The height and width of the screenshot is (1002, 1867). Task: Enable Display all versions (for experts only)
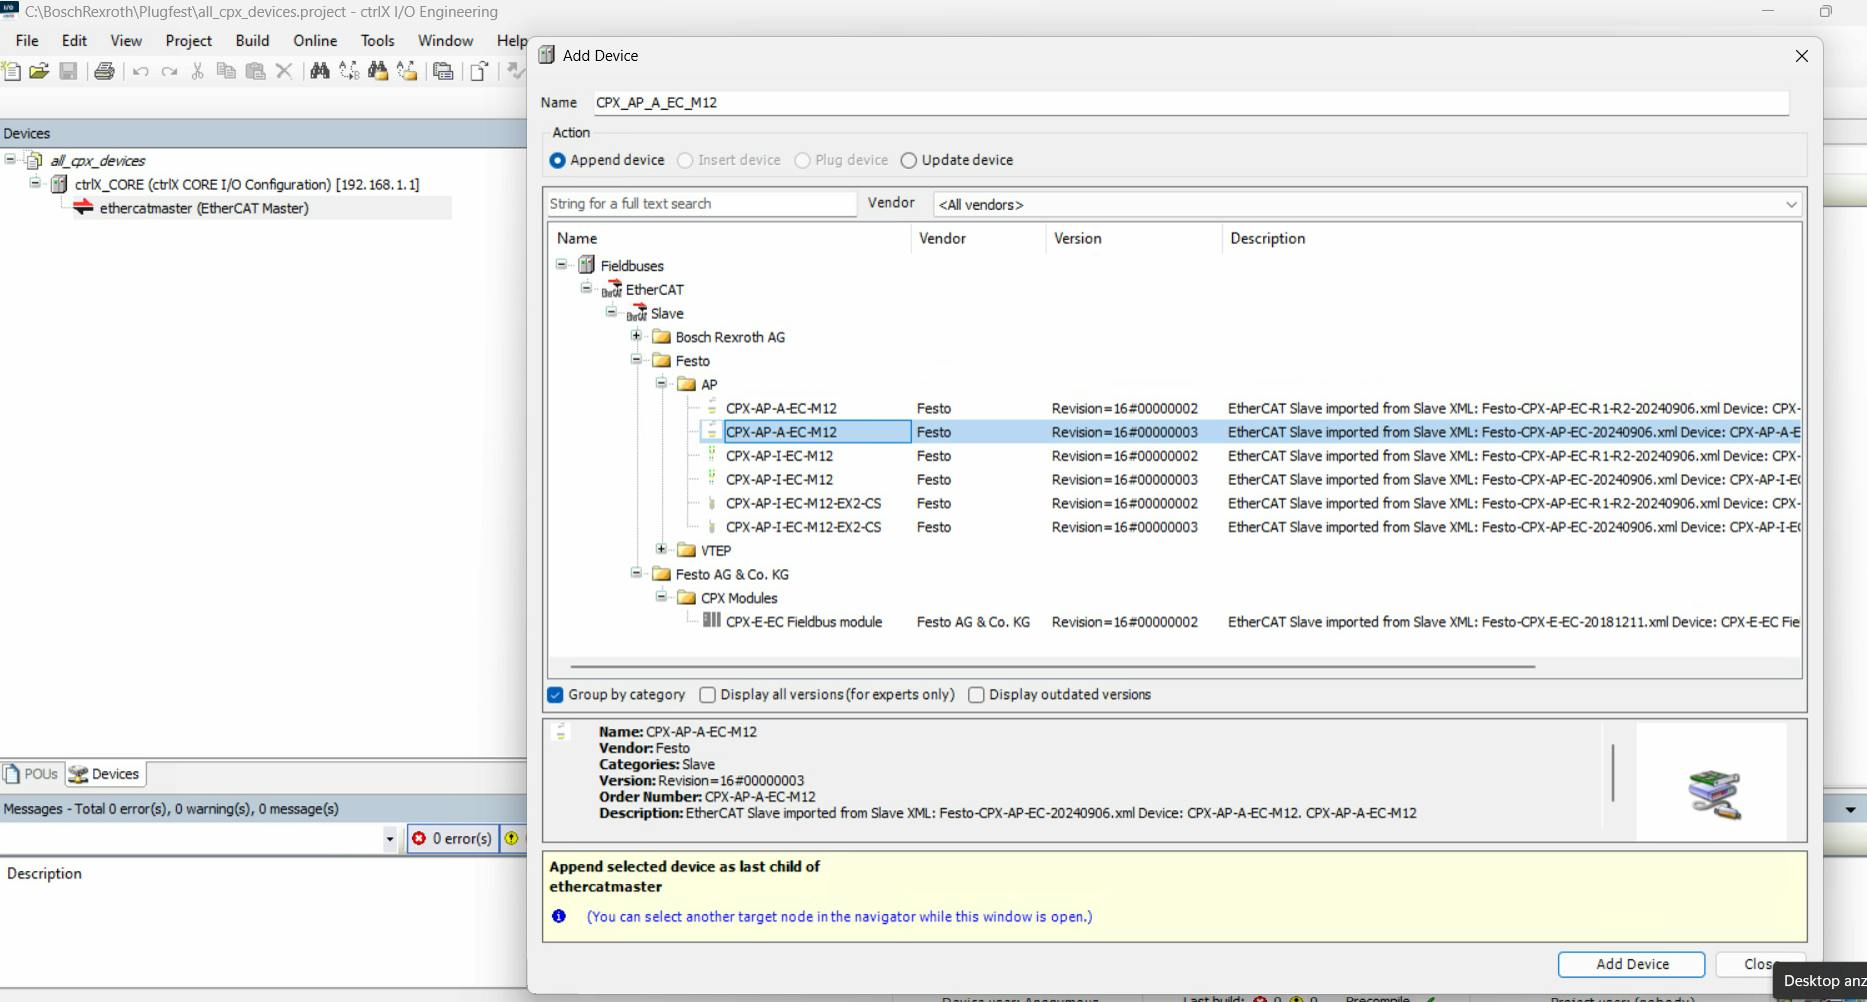coord(708,695)
